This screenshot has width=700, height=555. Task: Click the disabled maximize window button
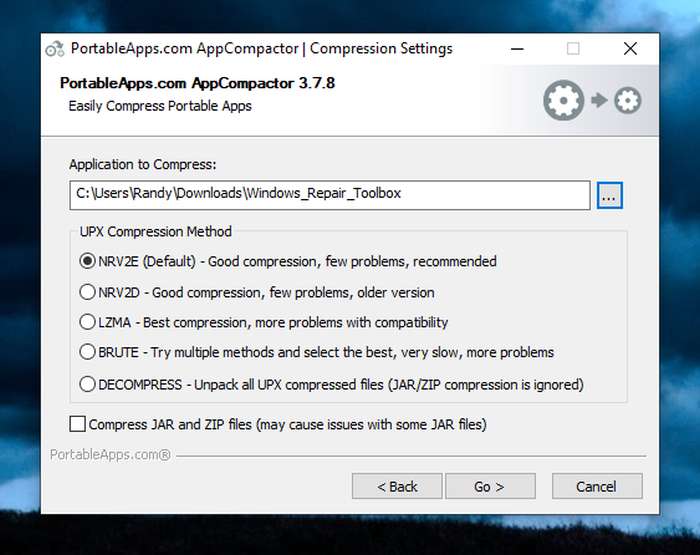pyautogui.click(x=573, y=49)
